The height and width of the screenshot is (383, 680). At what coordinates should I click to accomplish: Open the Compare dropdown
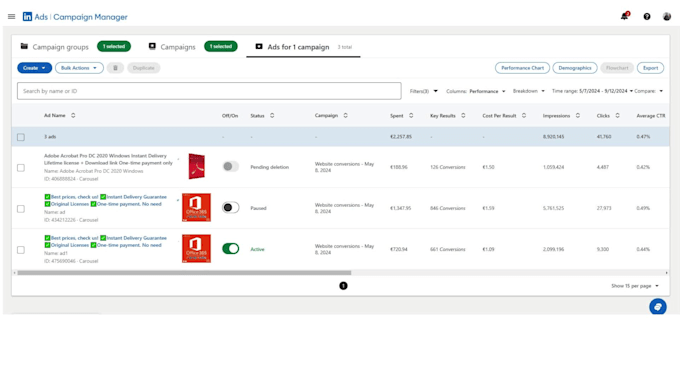click(x=649, y=91)
